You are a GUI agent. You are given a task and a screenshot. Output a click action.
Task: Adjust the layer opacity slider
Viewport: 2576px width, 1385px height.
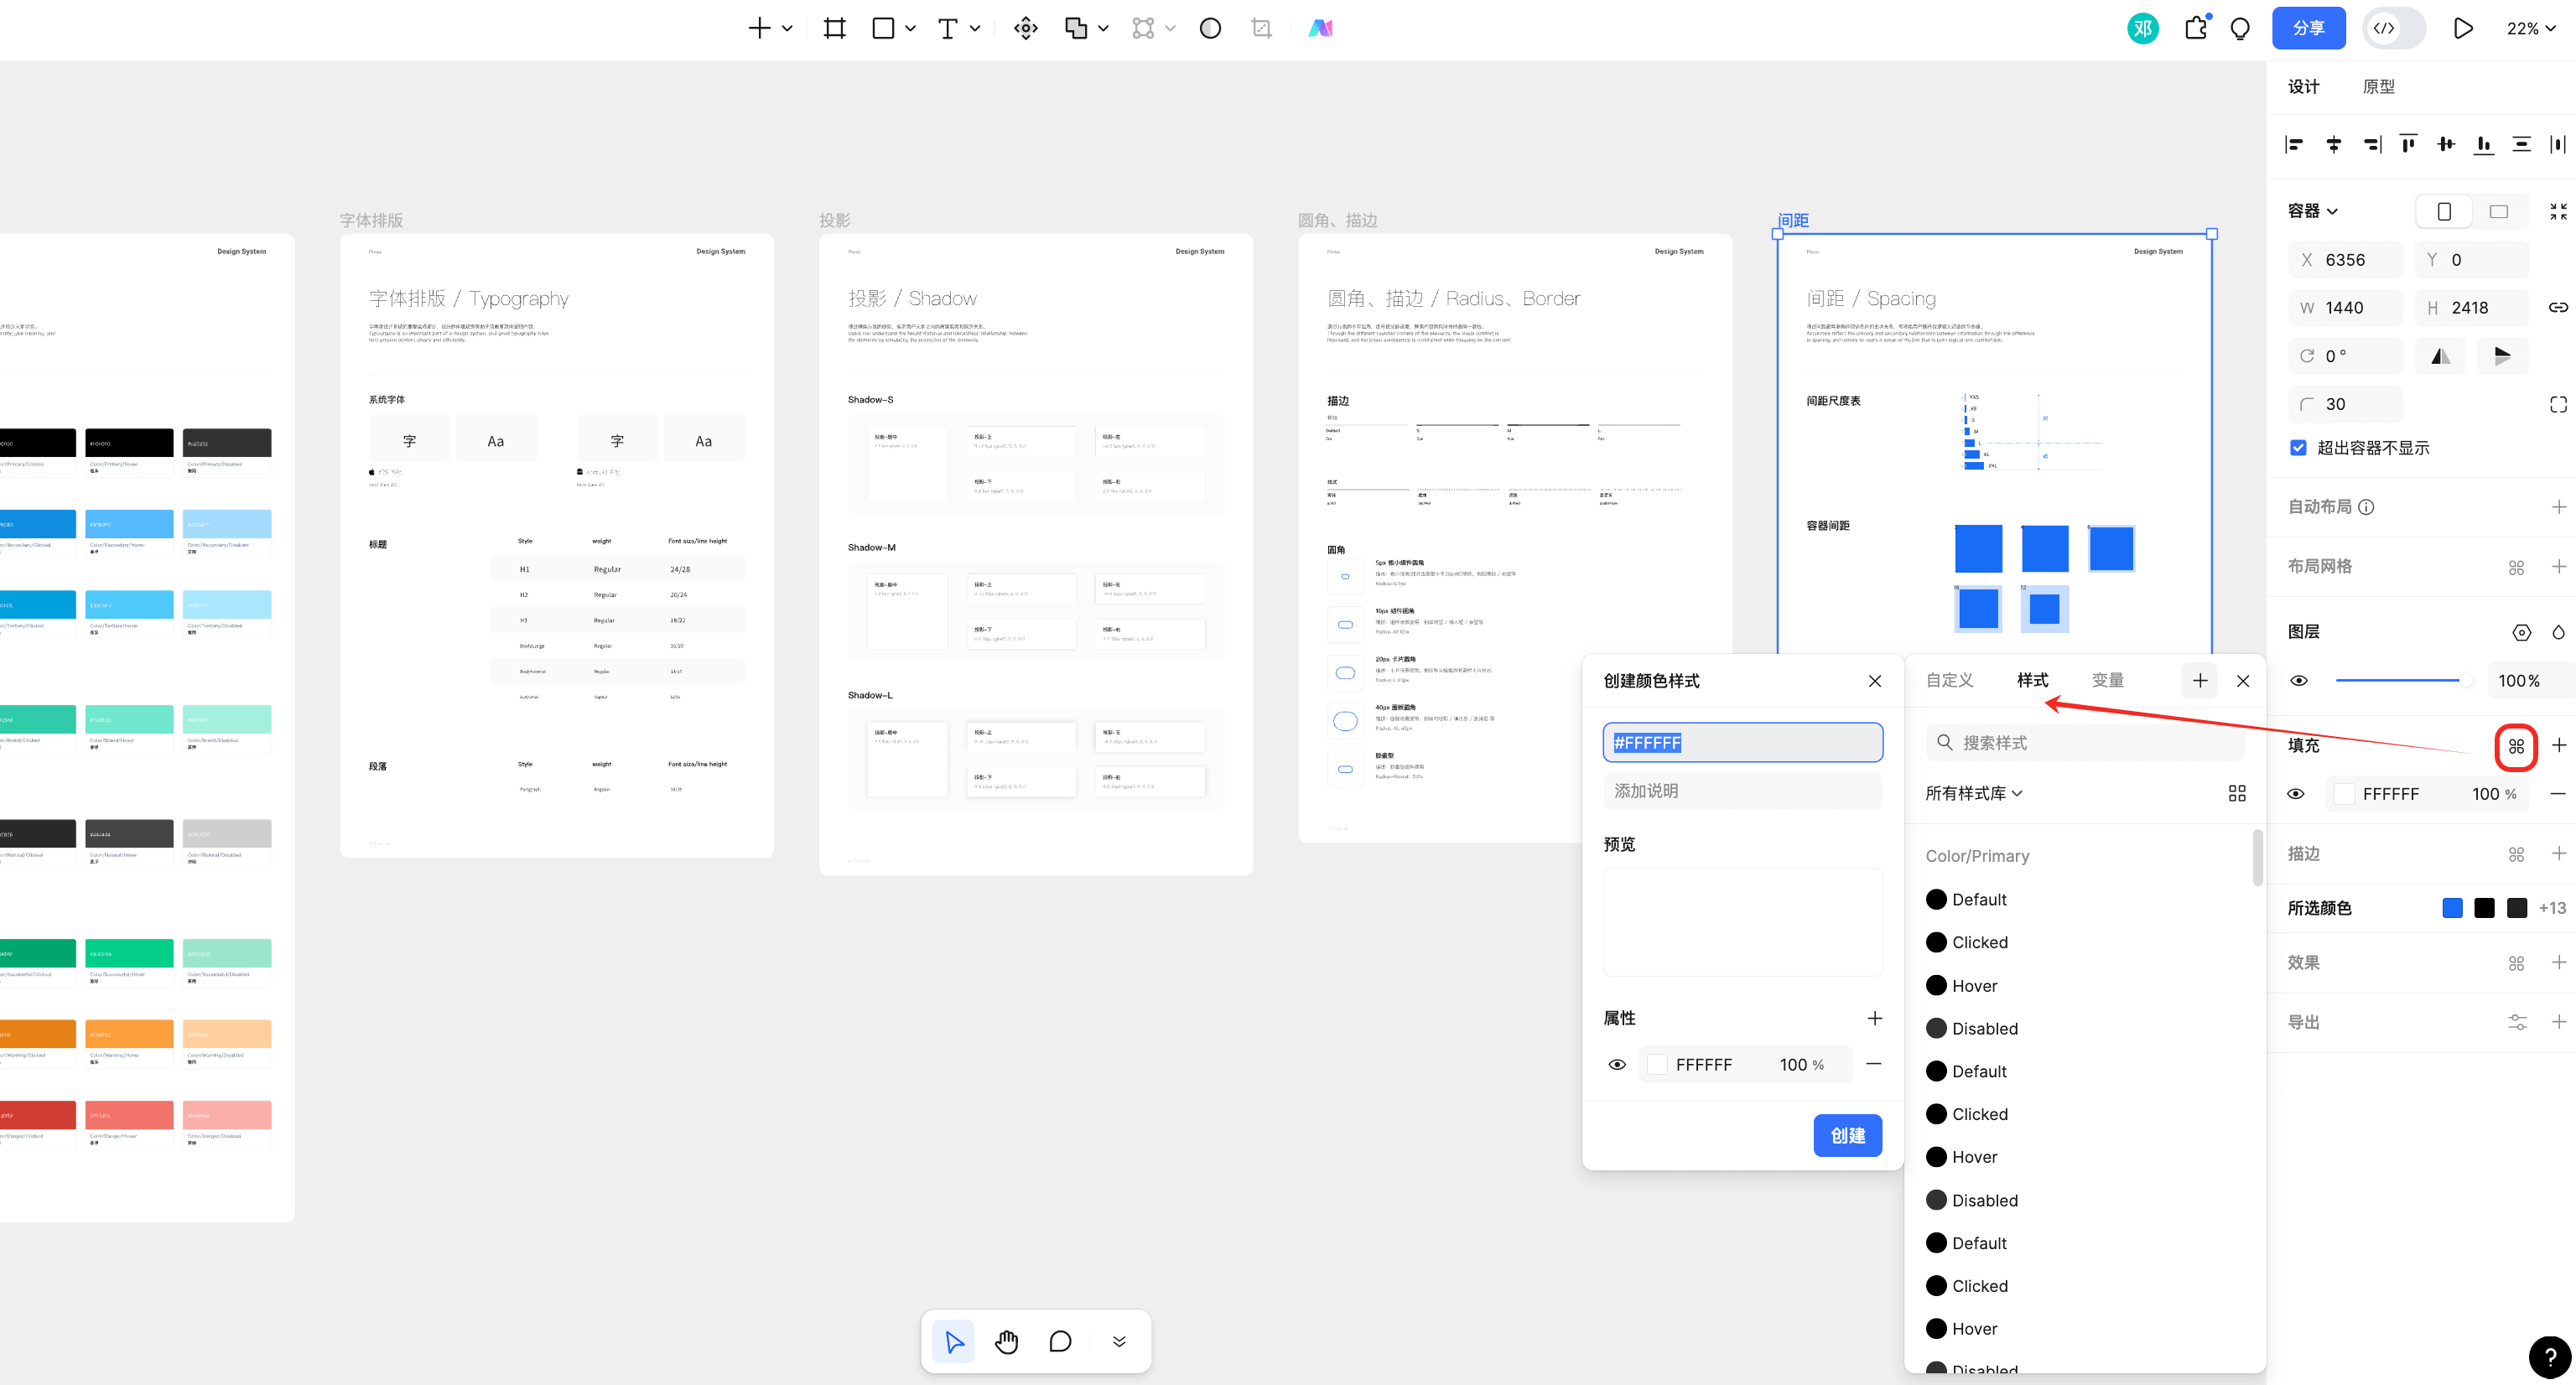(x=2404, y=680)
